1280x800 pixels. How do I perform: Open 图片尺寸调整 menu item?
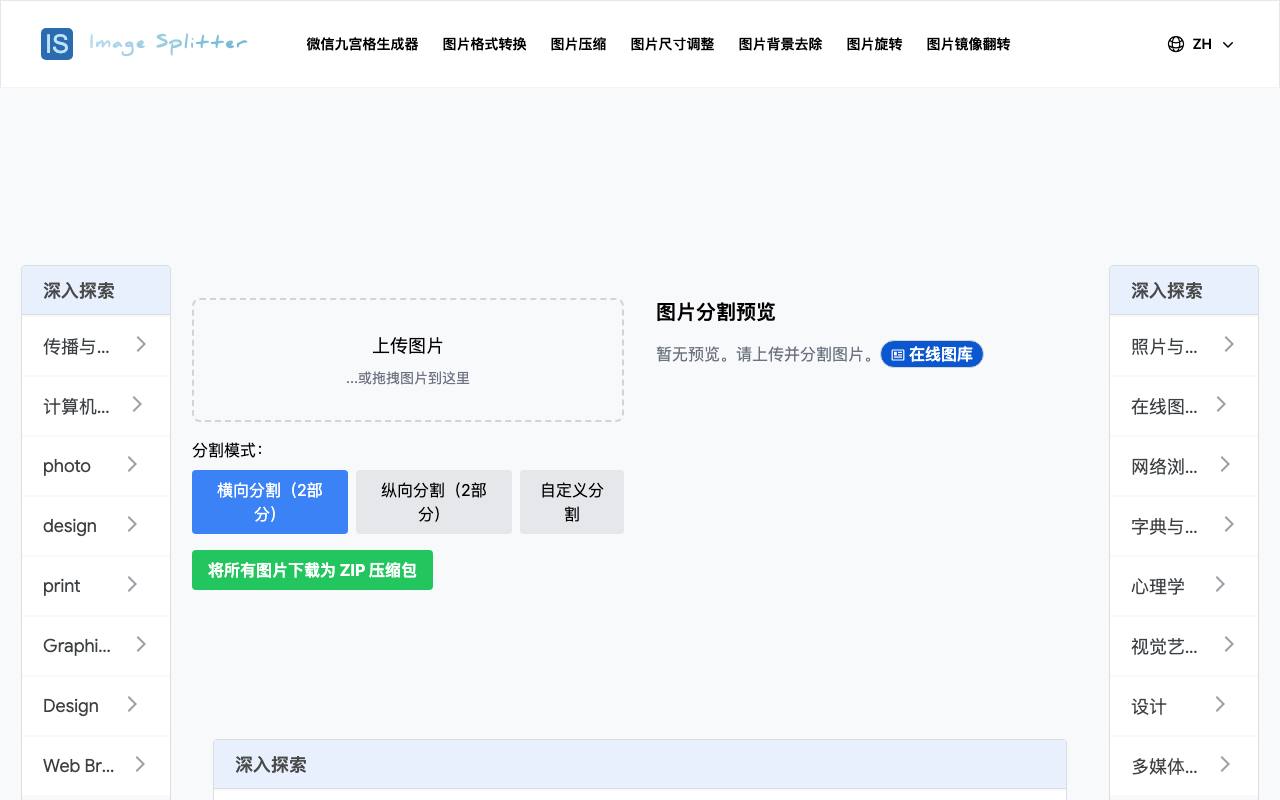[672, 44]
